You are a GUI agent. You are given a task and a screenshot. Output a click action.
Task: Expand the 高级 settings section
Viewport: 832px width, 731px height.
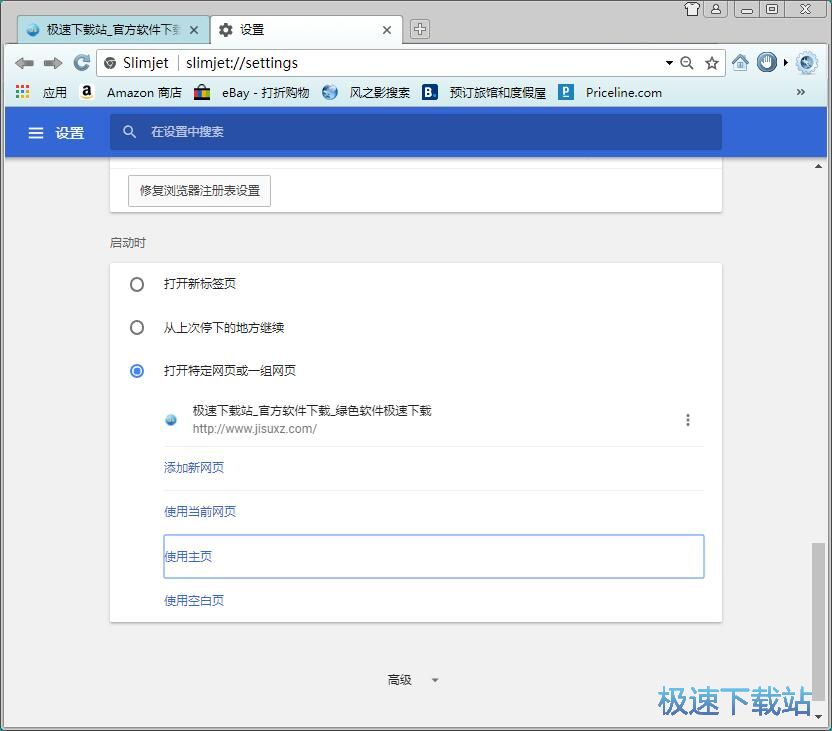pyautogui.click(x=413, y=680)
